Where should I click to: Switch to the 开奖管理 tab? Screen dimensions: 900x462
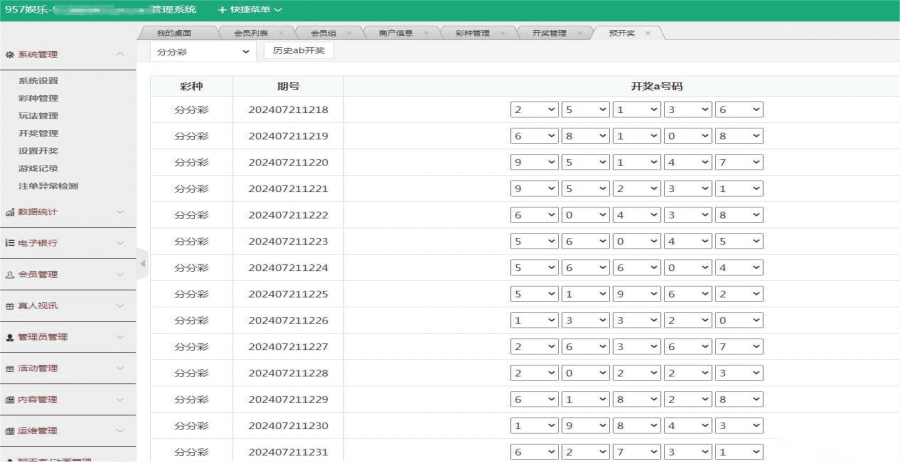[548, 33]
